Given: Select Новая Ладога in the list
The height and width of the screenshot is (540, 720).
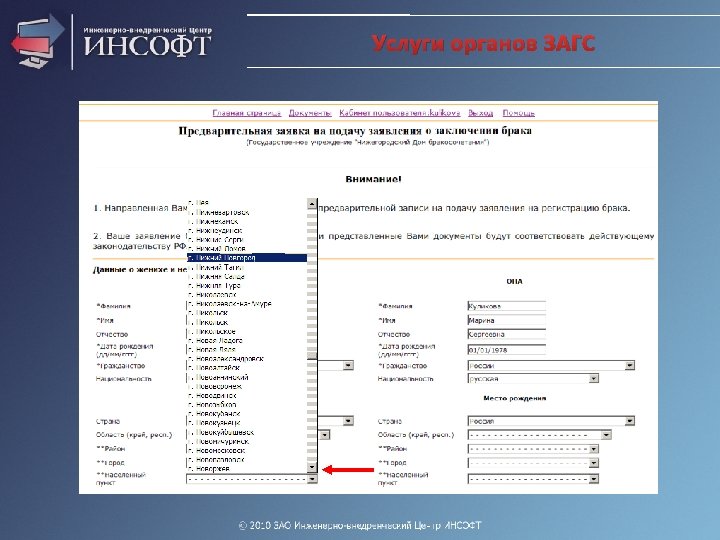Looking at the screenshot, I should [247, 341].
